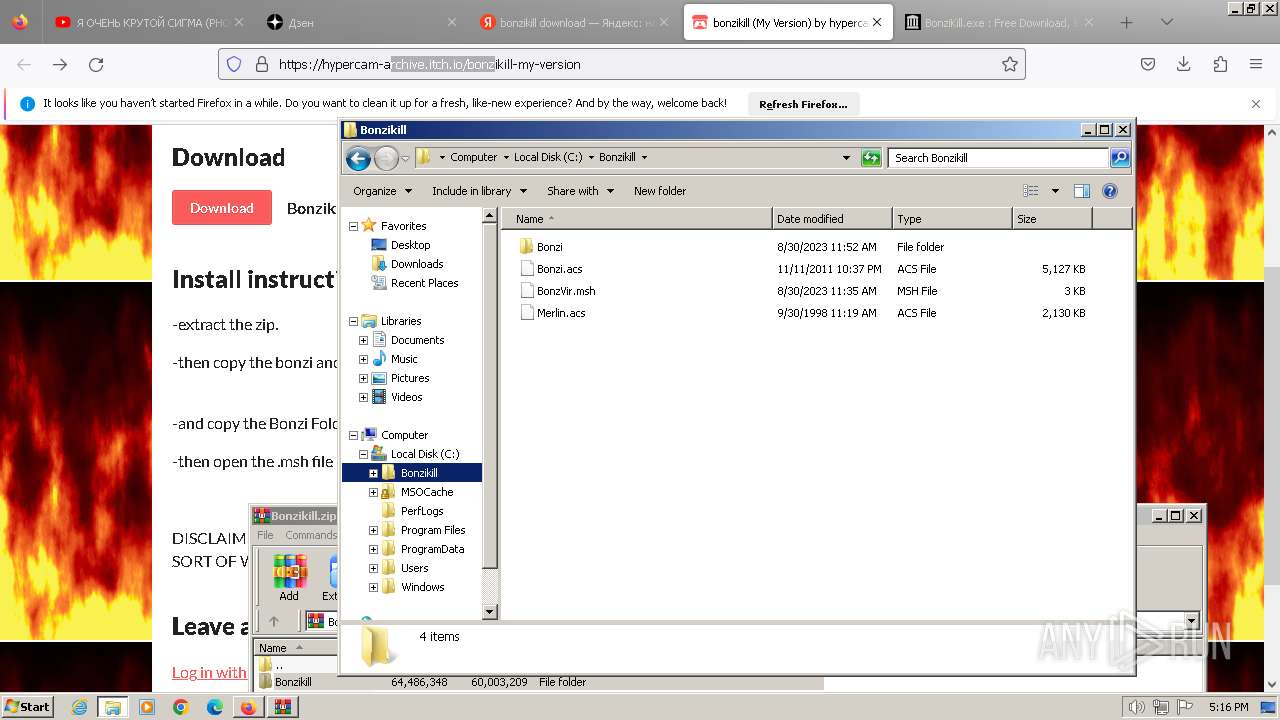Follow the Log in with link
The width and height of the screenshot is (1280, 720).
click(209, 673)
